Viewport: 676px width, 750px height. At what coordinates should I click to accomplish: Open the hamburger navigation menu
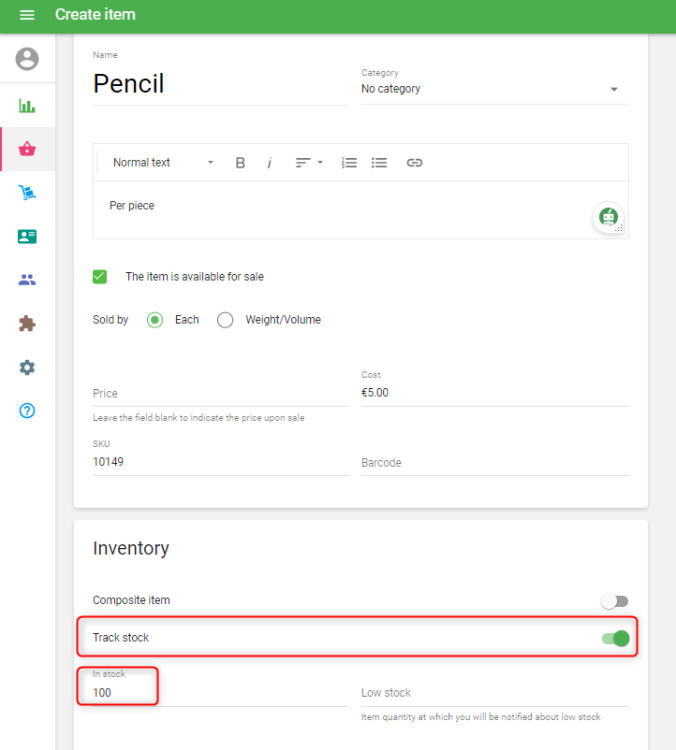tap(27, 15)
